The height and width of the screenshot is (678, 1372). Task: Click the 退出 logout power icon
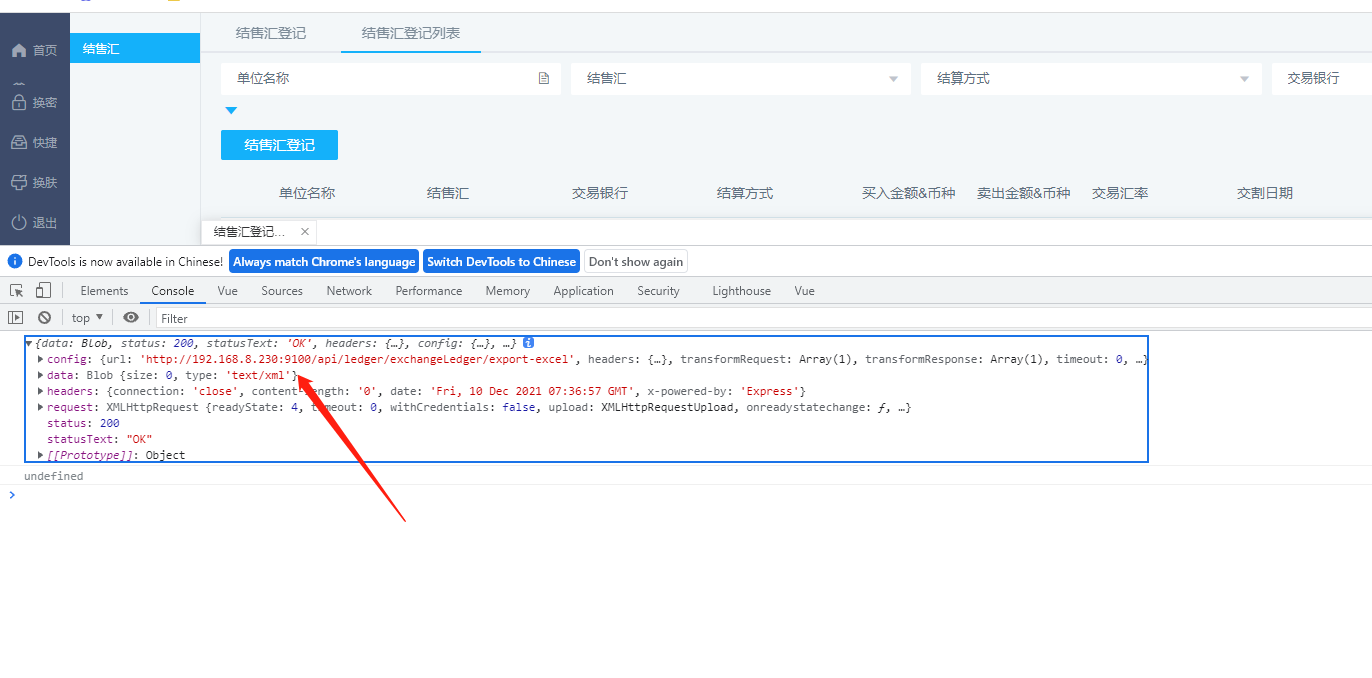20,222
